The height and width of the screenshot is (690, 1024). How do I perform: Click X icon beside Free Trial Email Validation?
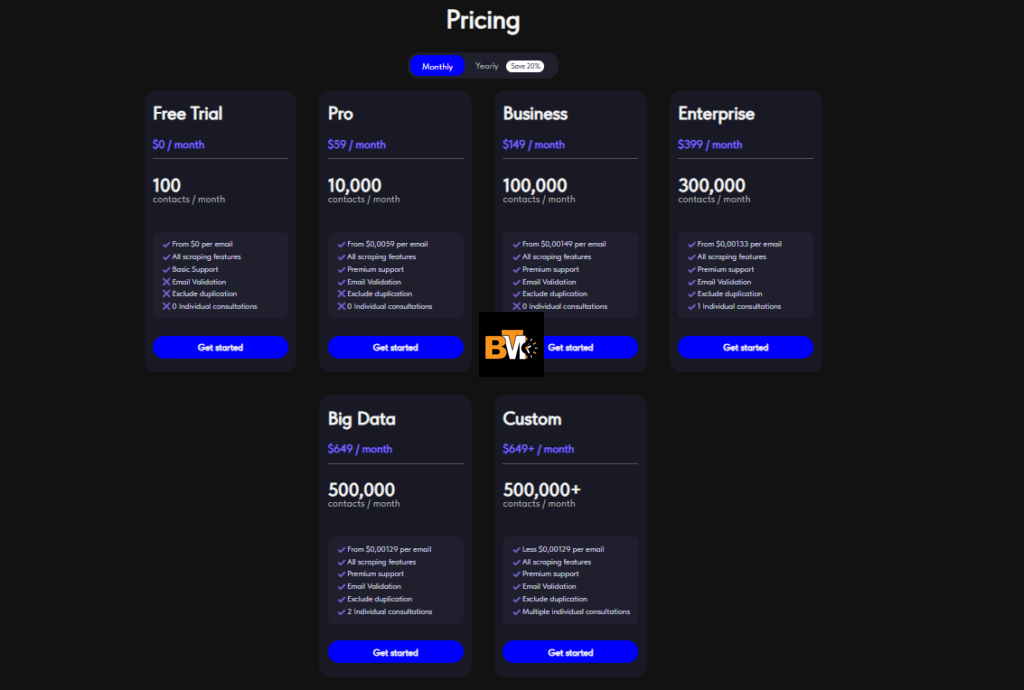[x=166, y=282]
